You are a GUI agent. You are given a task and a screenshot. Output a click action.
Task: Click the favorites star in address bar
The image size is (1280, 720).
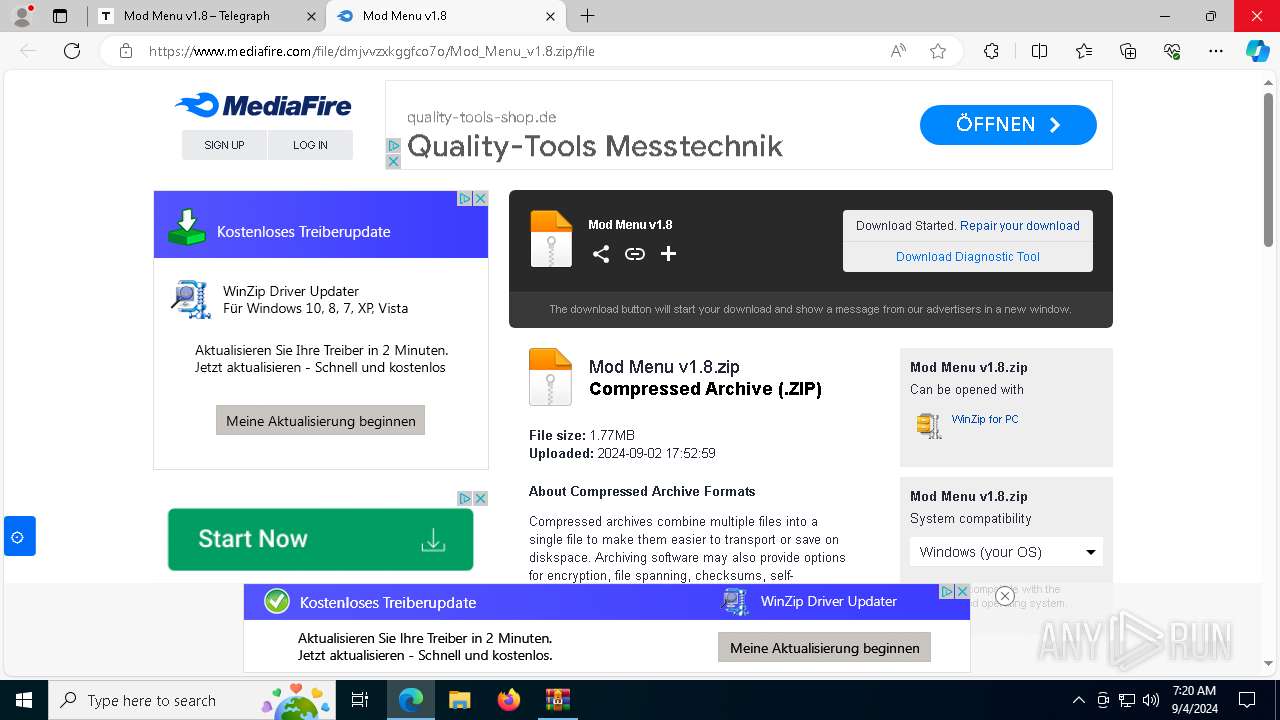pyautogui.click(x=938, y=51)
